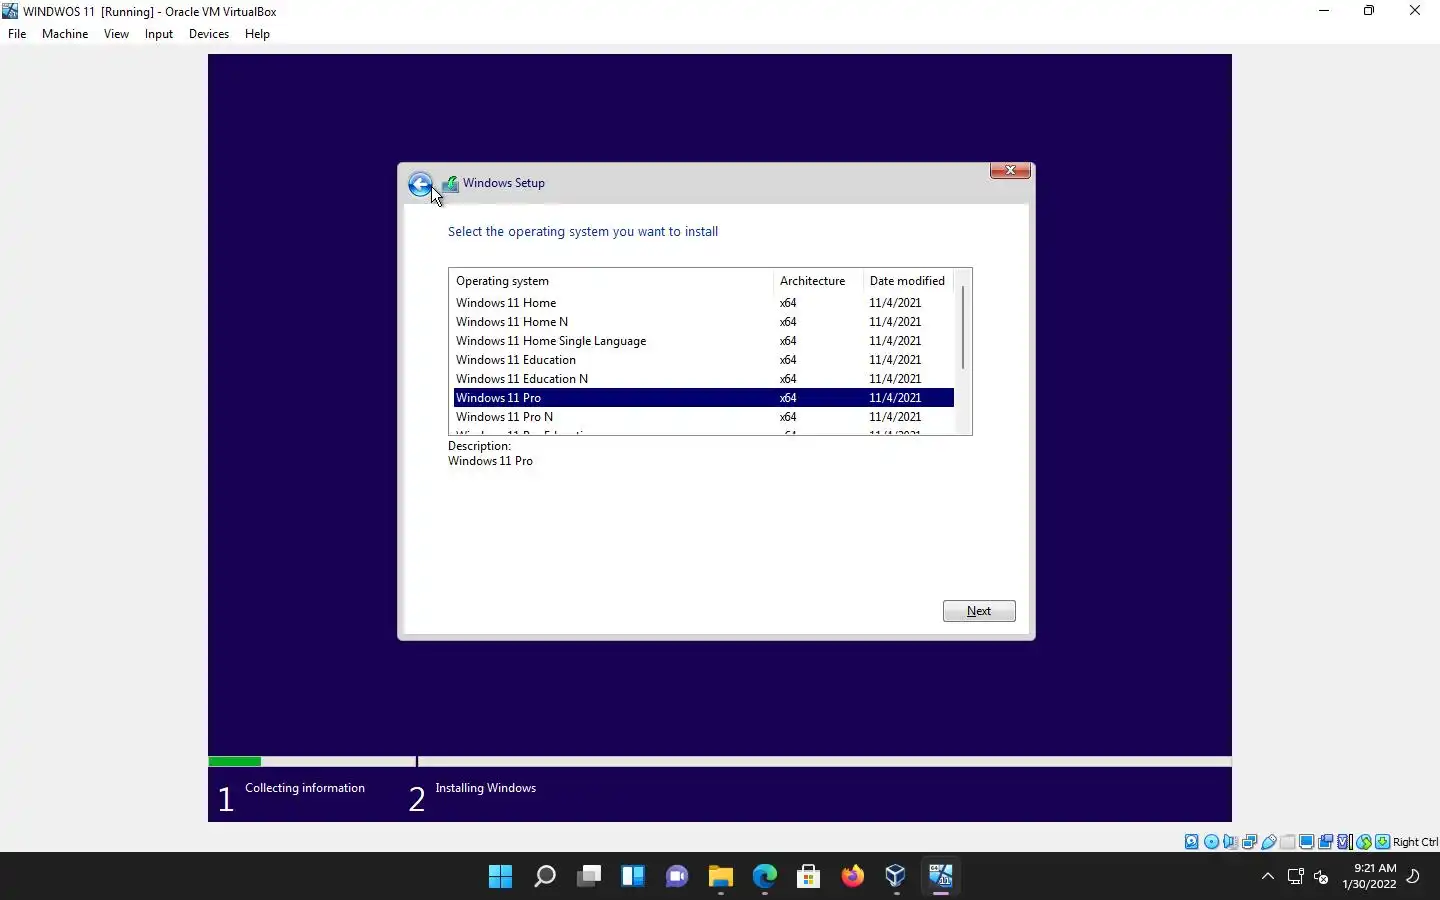
Task: Open the notifications moon icon
Action: point(1414,877)
